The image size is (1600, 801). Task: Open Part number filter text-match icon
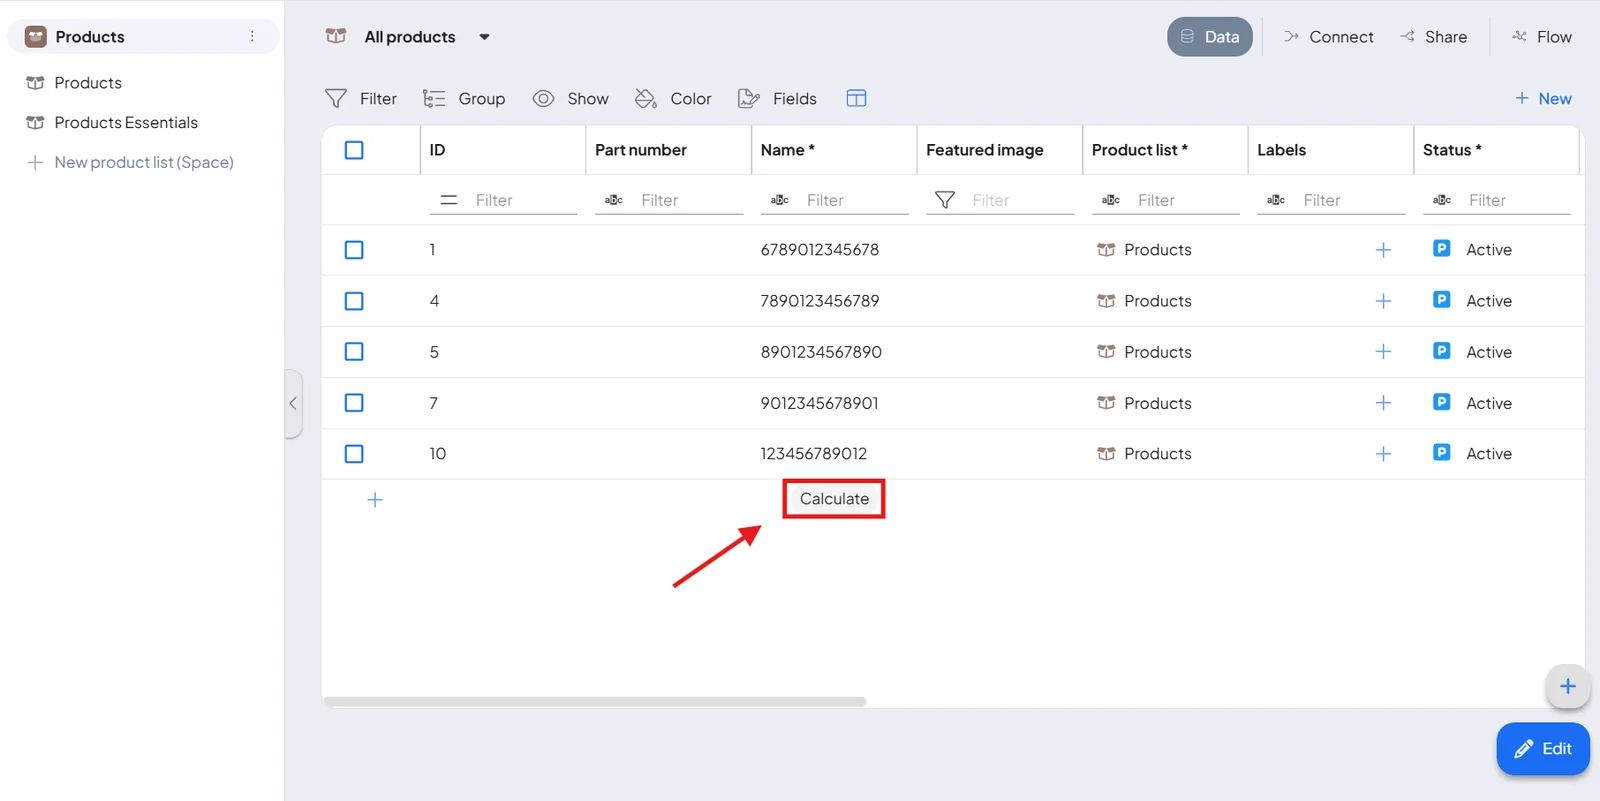tap(614, 200)
